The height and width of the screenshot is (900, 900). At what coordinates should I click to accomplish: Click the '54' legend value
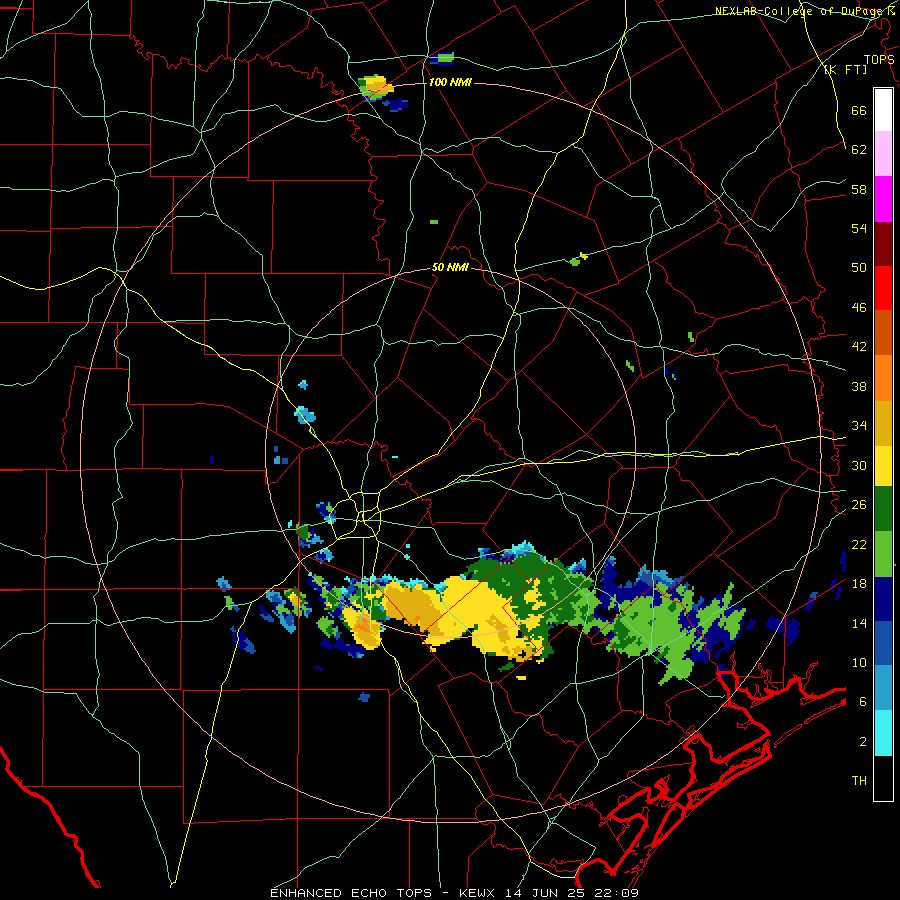[859, 228]
